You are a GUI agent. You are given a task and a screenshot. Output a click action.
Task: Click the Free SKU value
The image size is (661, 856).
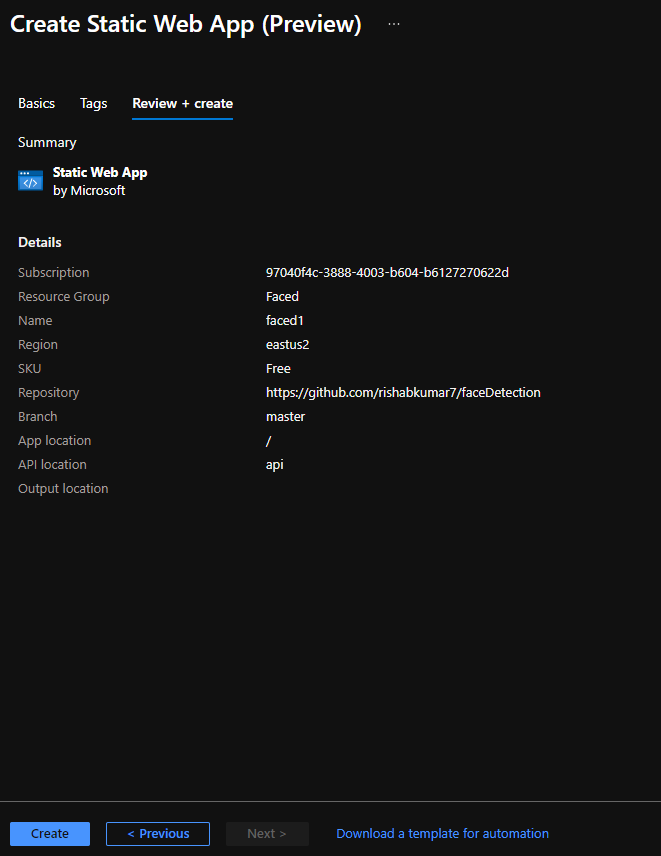click(x=278, y=368)
